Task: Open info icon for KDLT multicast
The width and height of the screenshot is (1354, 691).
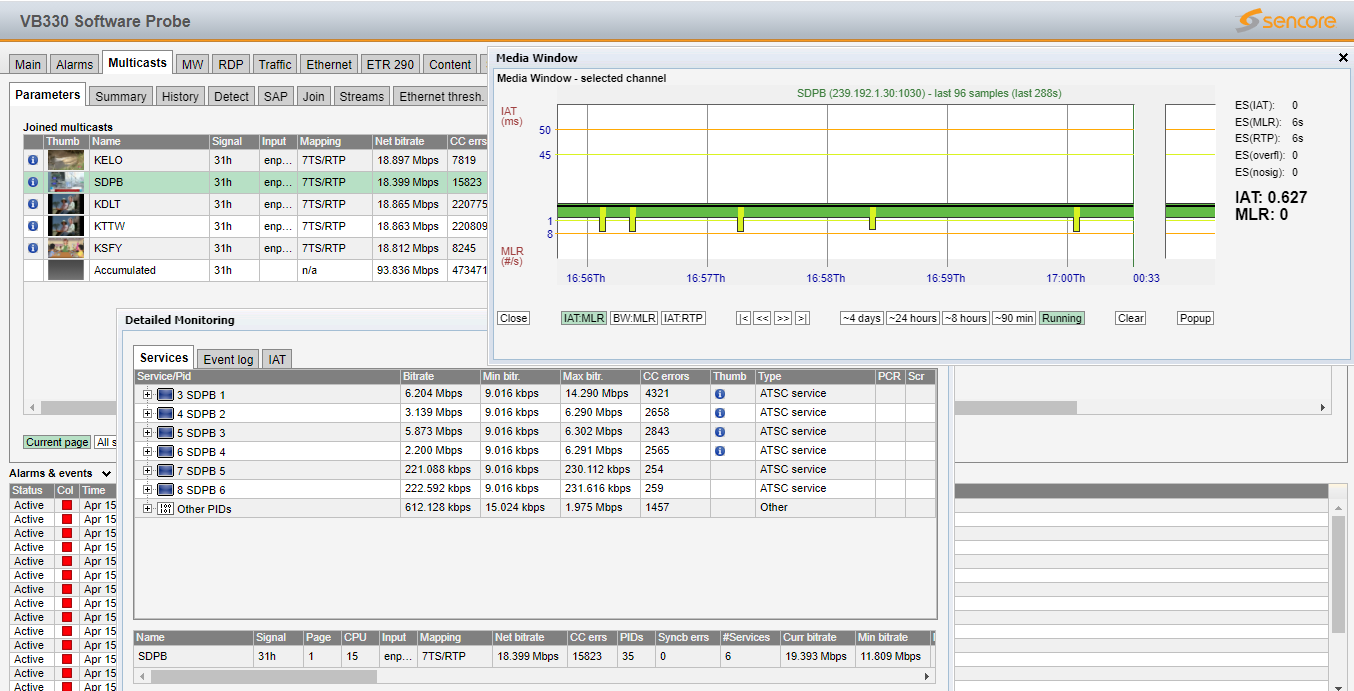Action: pos(33,204)
